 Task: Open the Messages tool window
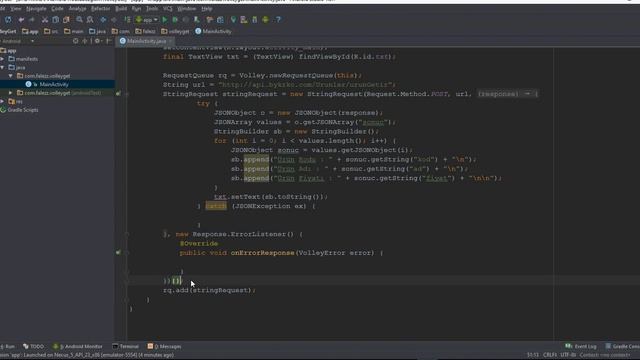tap(164, 347)
